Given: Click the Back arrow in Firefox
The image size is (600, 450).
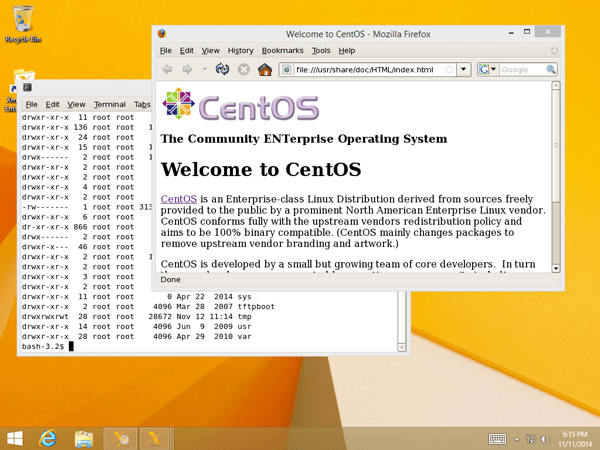Looking at the screenshot, I should tap(168, 69).
